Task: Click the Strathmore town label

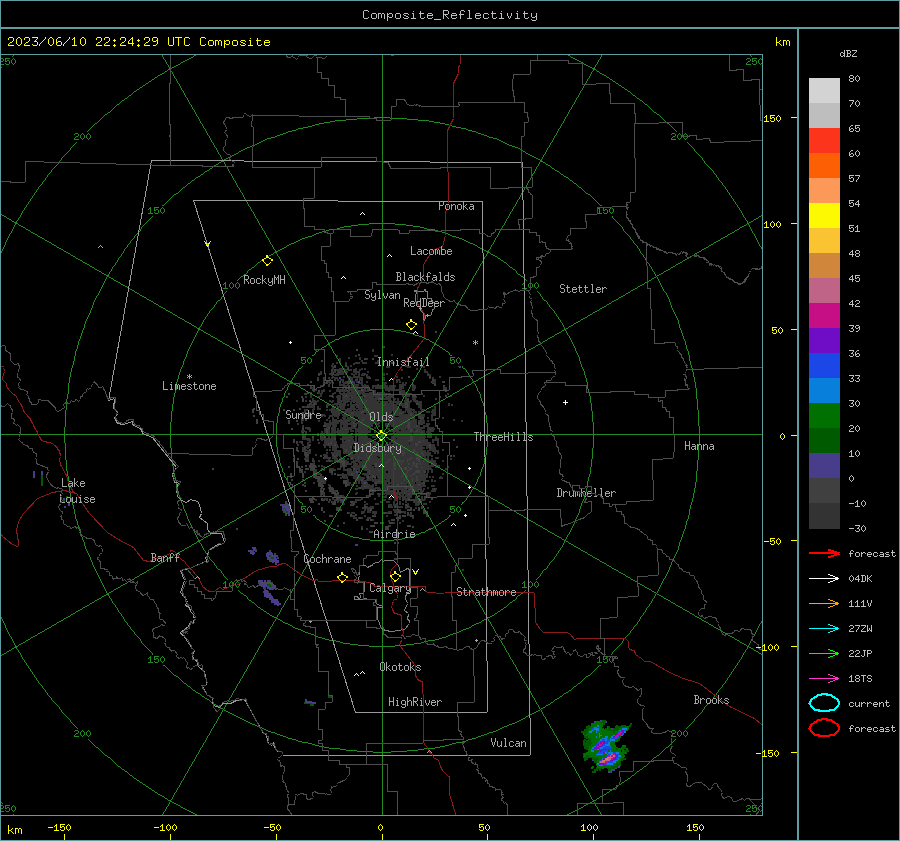Action: coord(486,592)
